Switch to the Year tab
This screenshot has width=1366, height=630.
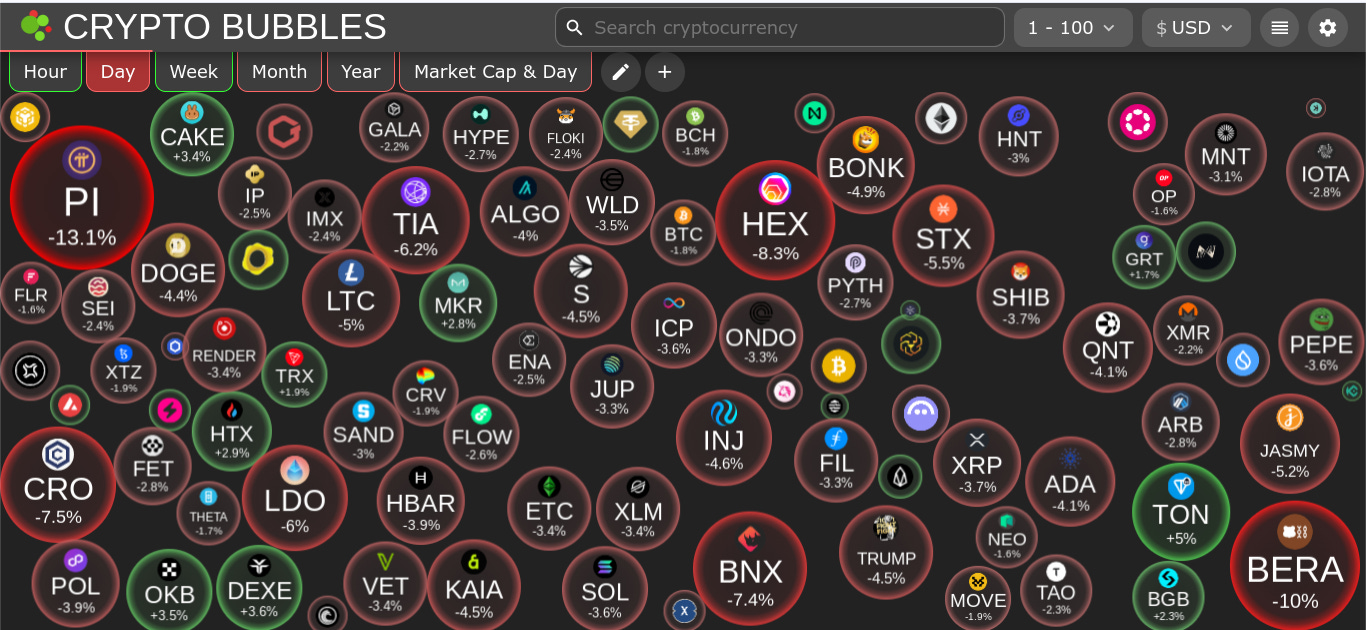[x=360, y=72]
